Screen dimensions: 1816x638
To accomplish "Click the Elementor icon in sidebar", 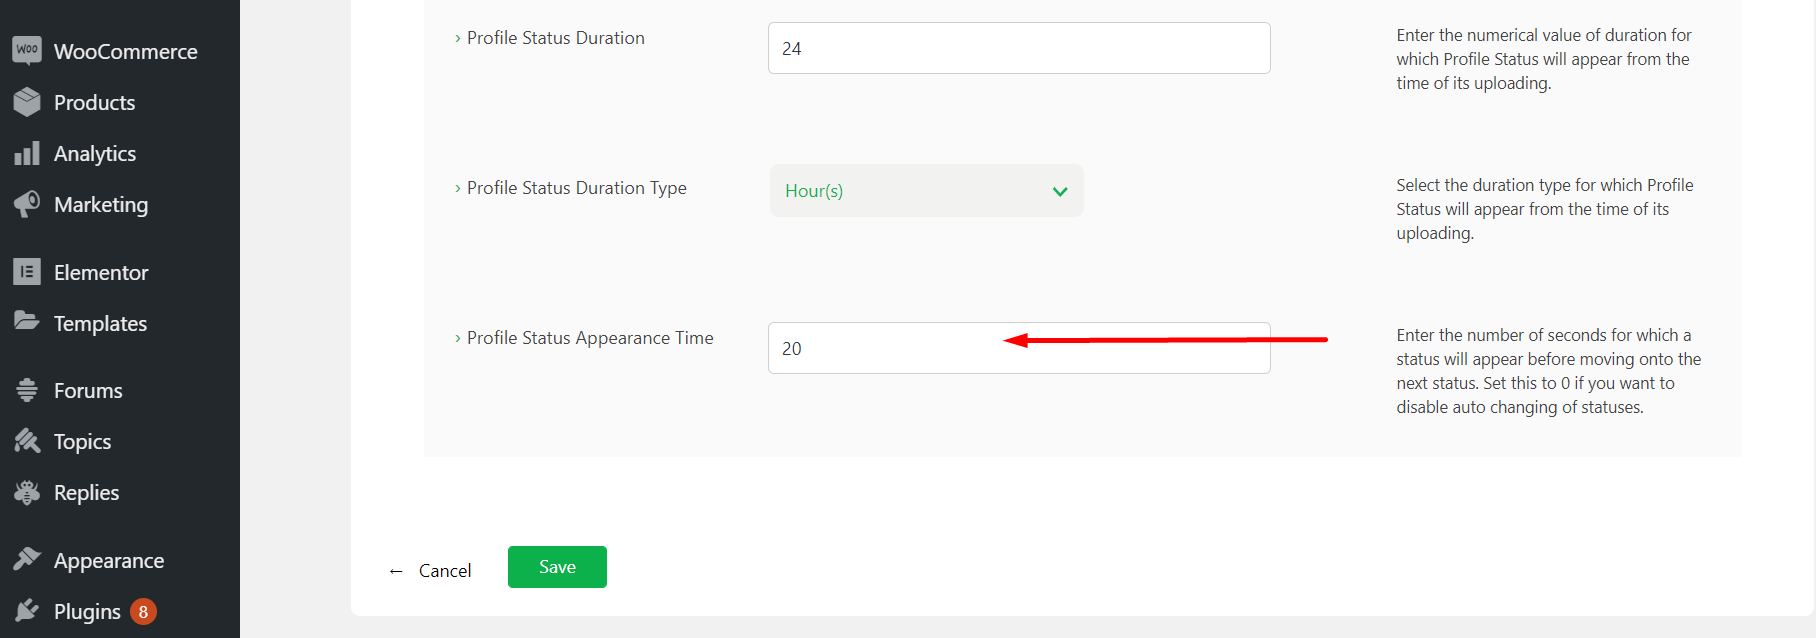I will pos(27,272).
